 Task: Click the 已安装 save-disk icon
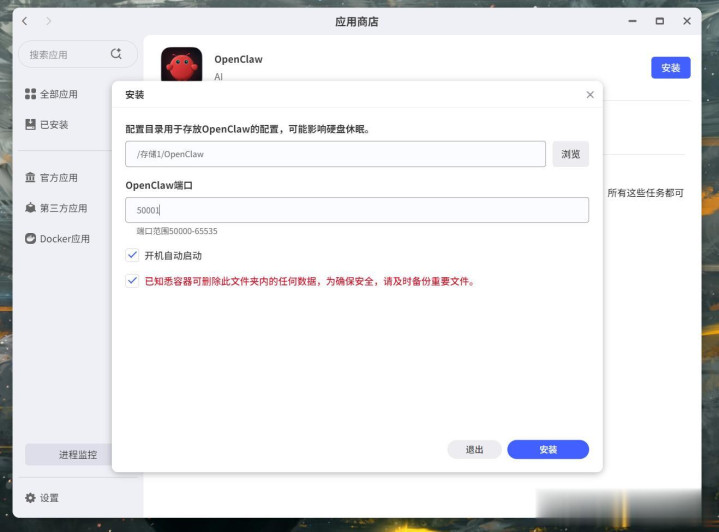30,124
